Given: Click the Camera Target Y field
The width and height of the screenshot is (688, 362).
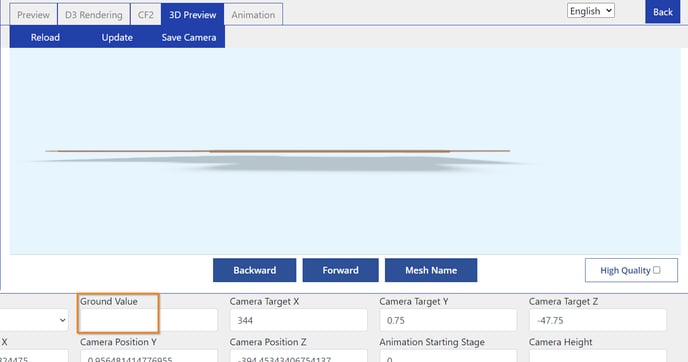Looking at the screenshot, I should pyautogui.click(x=448, y=320).
